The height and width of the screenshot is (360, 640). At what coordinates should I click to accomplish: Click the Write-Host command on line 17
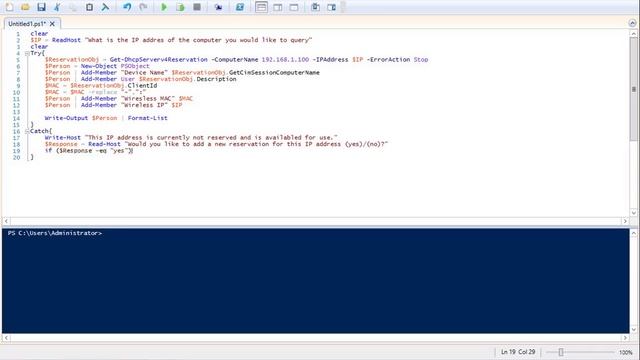pos(62,138)
